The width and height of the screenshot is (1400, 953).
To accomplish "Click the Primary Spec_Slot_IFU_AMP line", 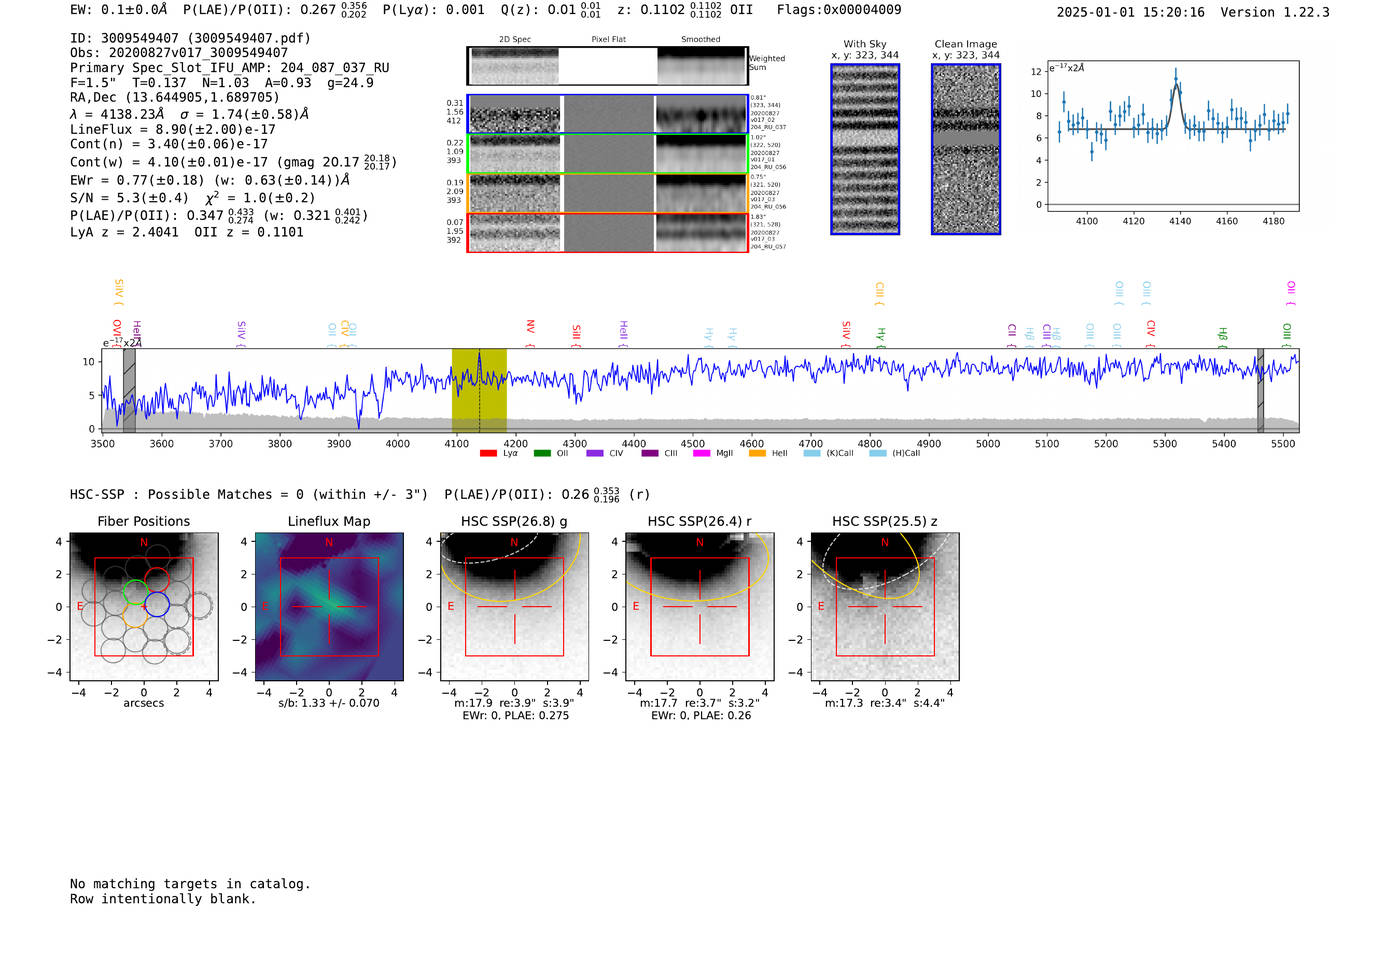I will pos(230,68).
